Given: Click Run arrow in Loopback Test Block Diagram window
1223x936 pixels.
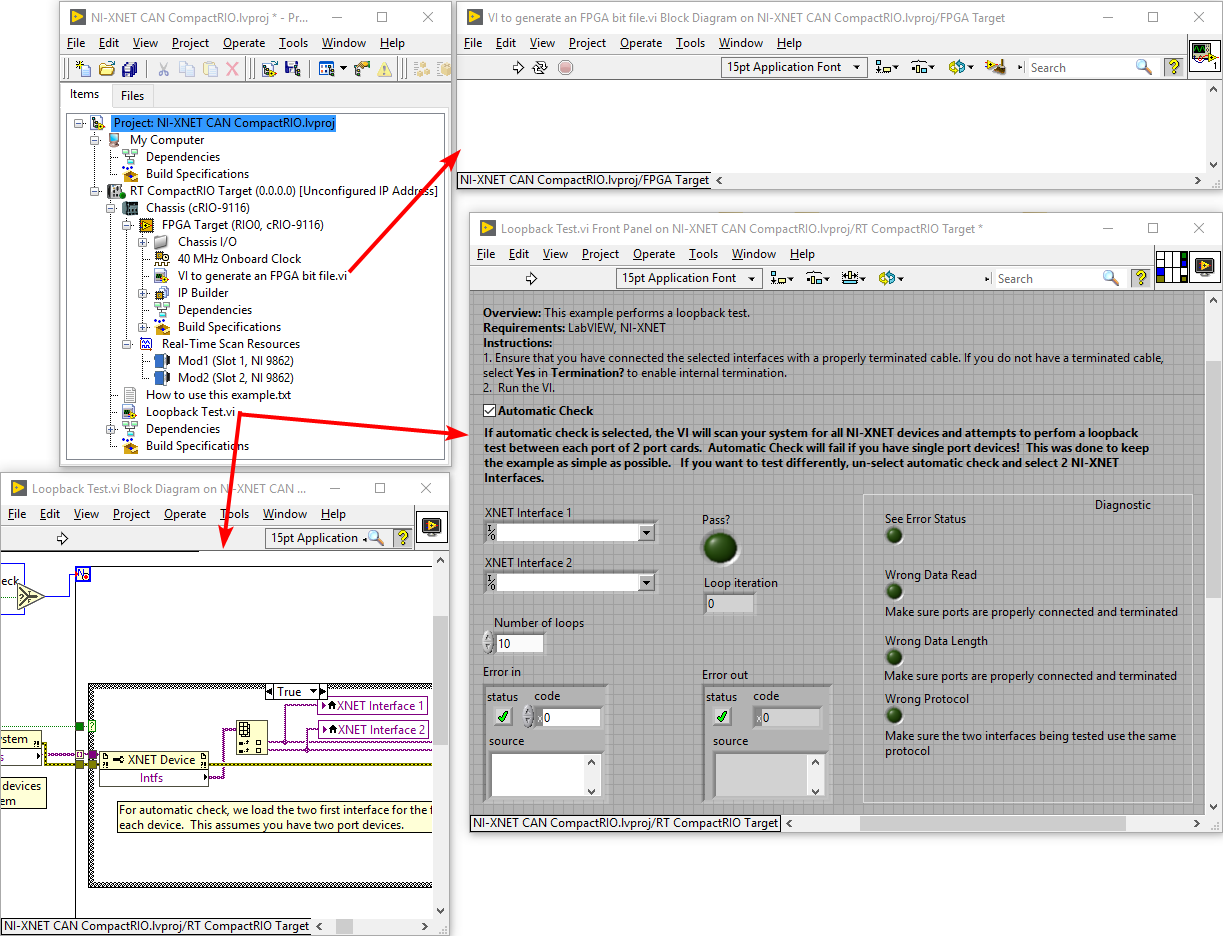Looking at the screenshot, I should click(x=62, y=538).
